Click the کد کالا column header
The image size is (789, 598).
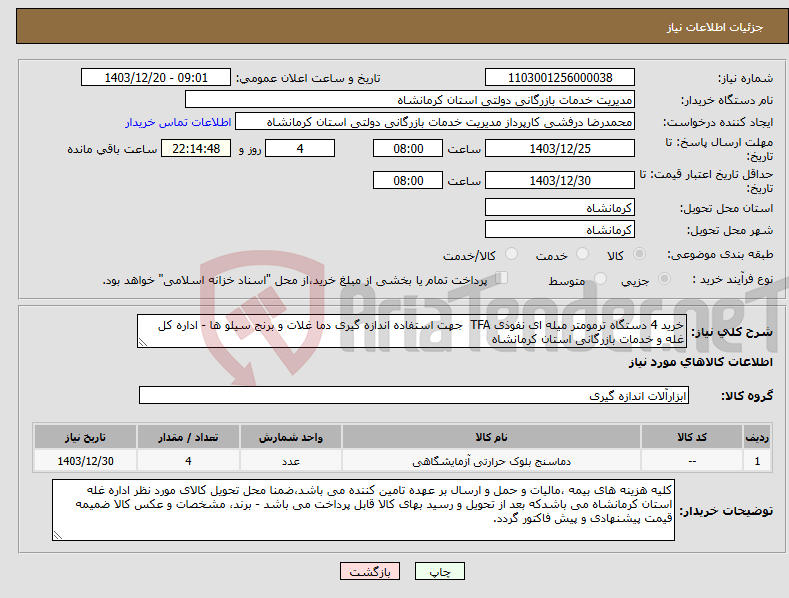[x=692, y=436]
